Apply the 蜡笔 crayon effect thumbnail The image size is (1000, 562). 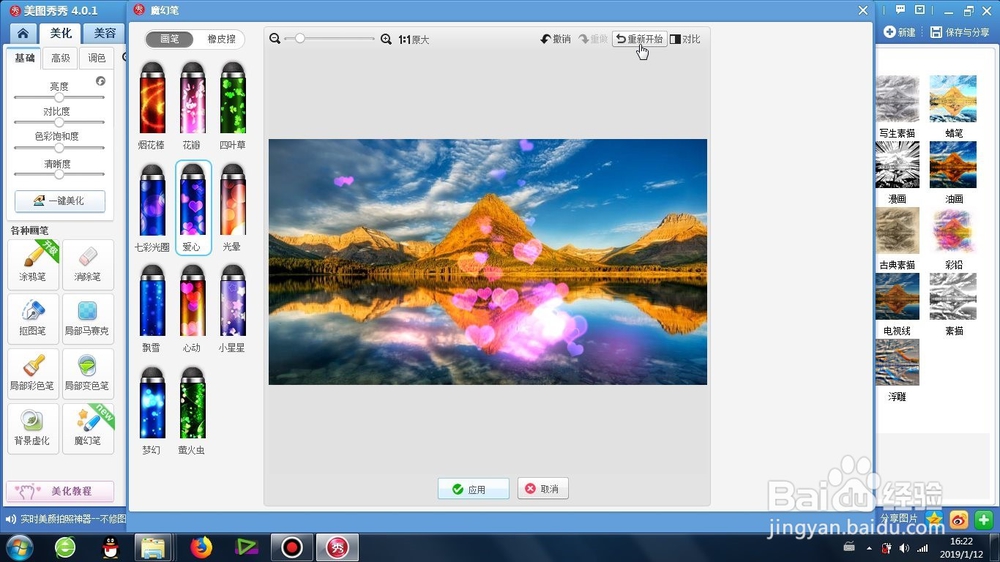point(953,99)
